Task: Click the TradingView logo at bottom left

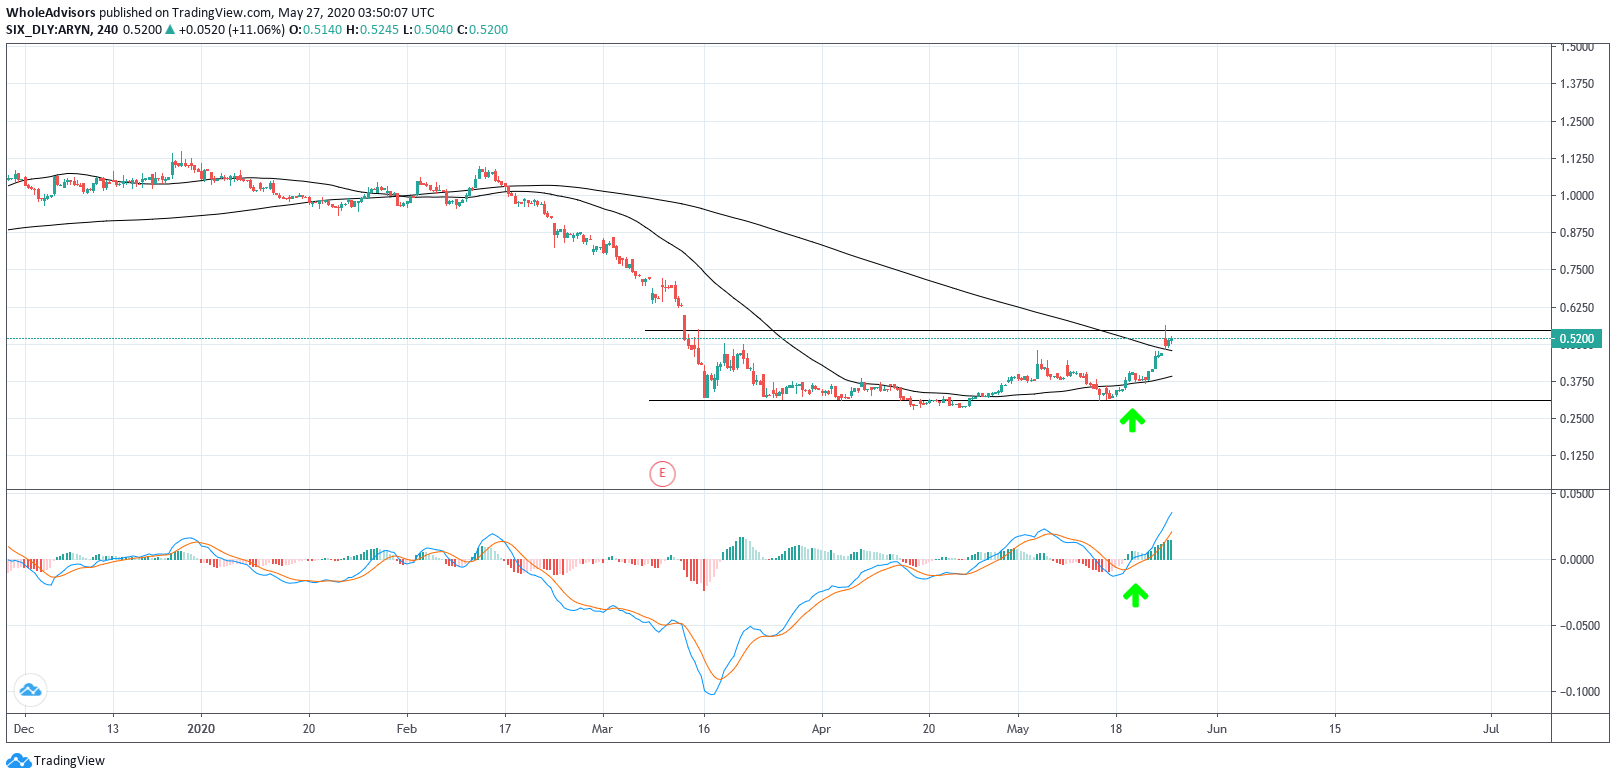Action: [x=56, y=761]
